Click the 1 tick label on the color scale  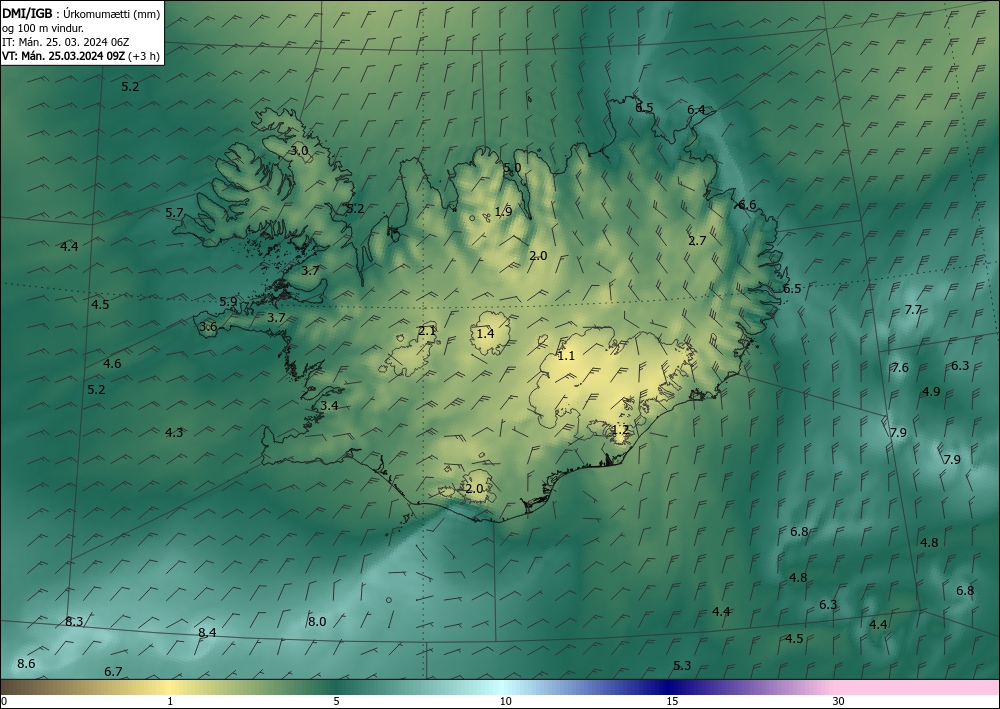point(170,701)
